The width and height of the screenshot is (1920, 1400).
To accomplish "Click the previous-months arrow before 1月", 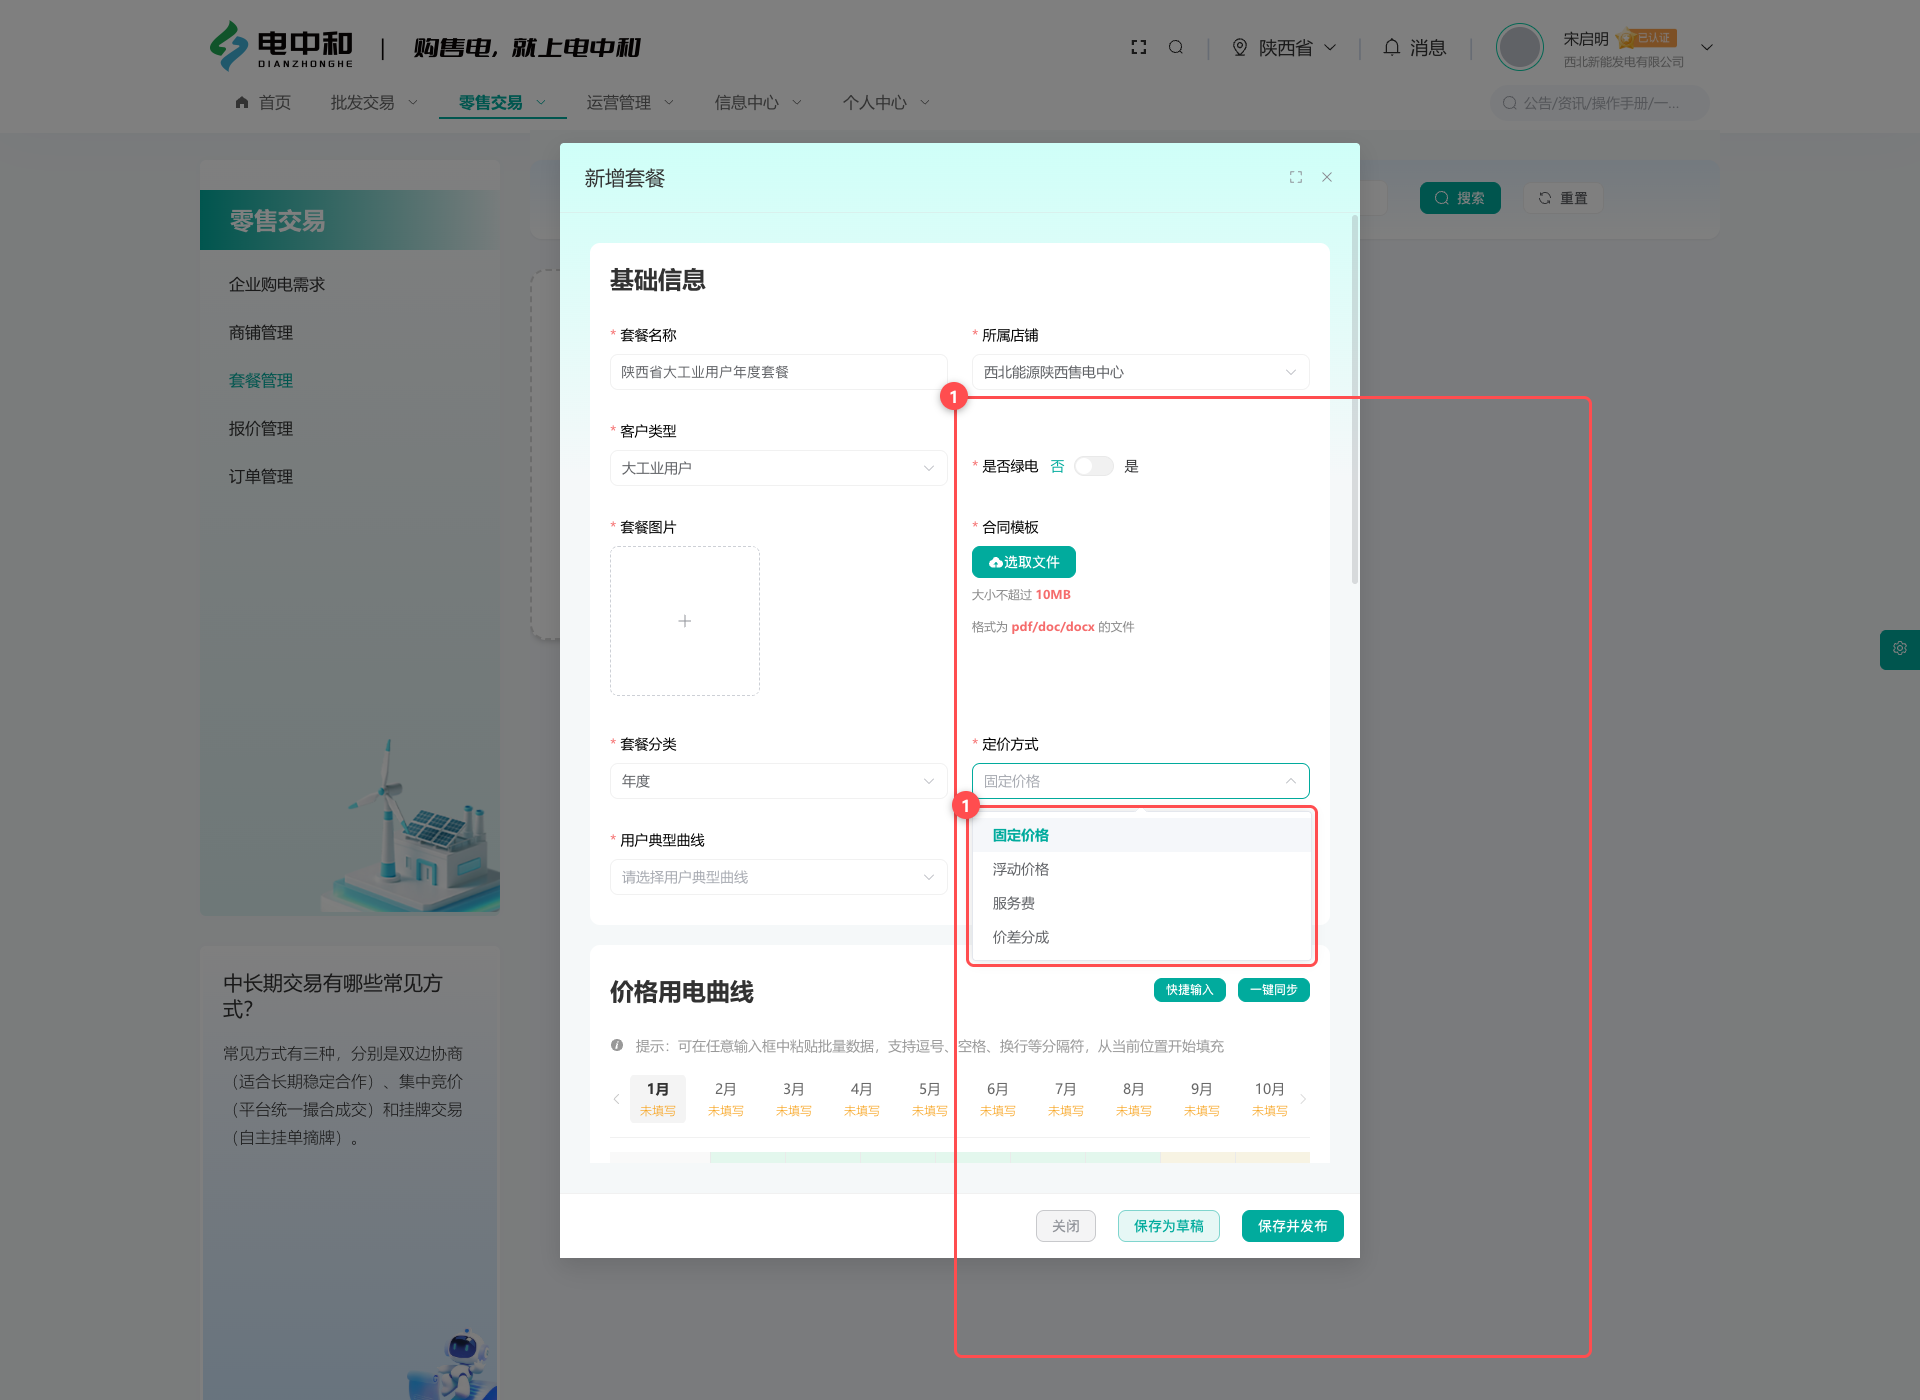I will pyautogui.click(x=616, y=1099).
